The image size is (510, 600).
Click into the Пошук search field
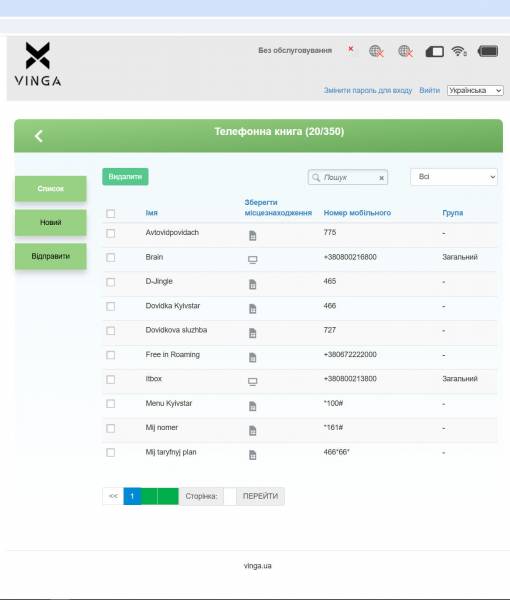tap(348, 178)
